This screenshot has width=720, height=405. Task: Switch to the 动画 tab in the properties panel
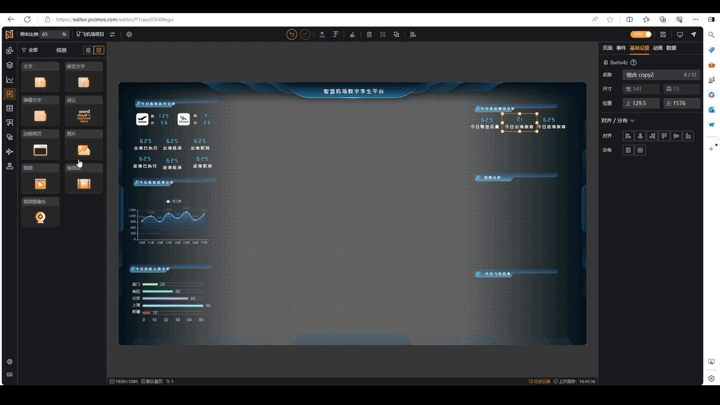tap(658, 48)
